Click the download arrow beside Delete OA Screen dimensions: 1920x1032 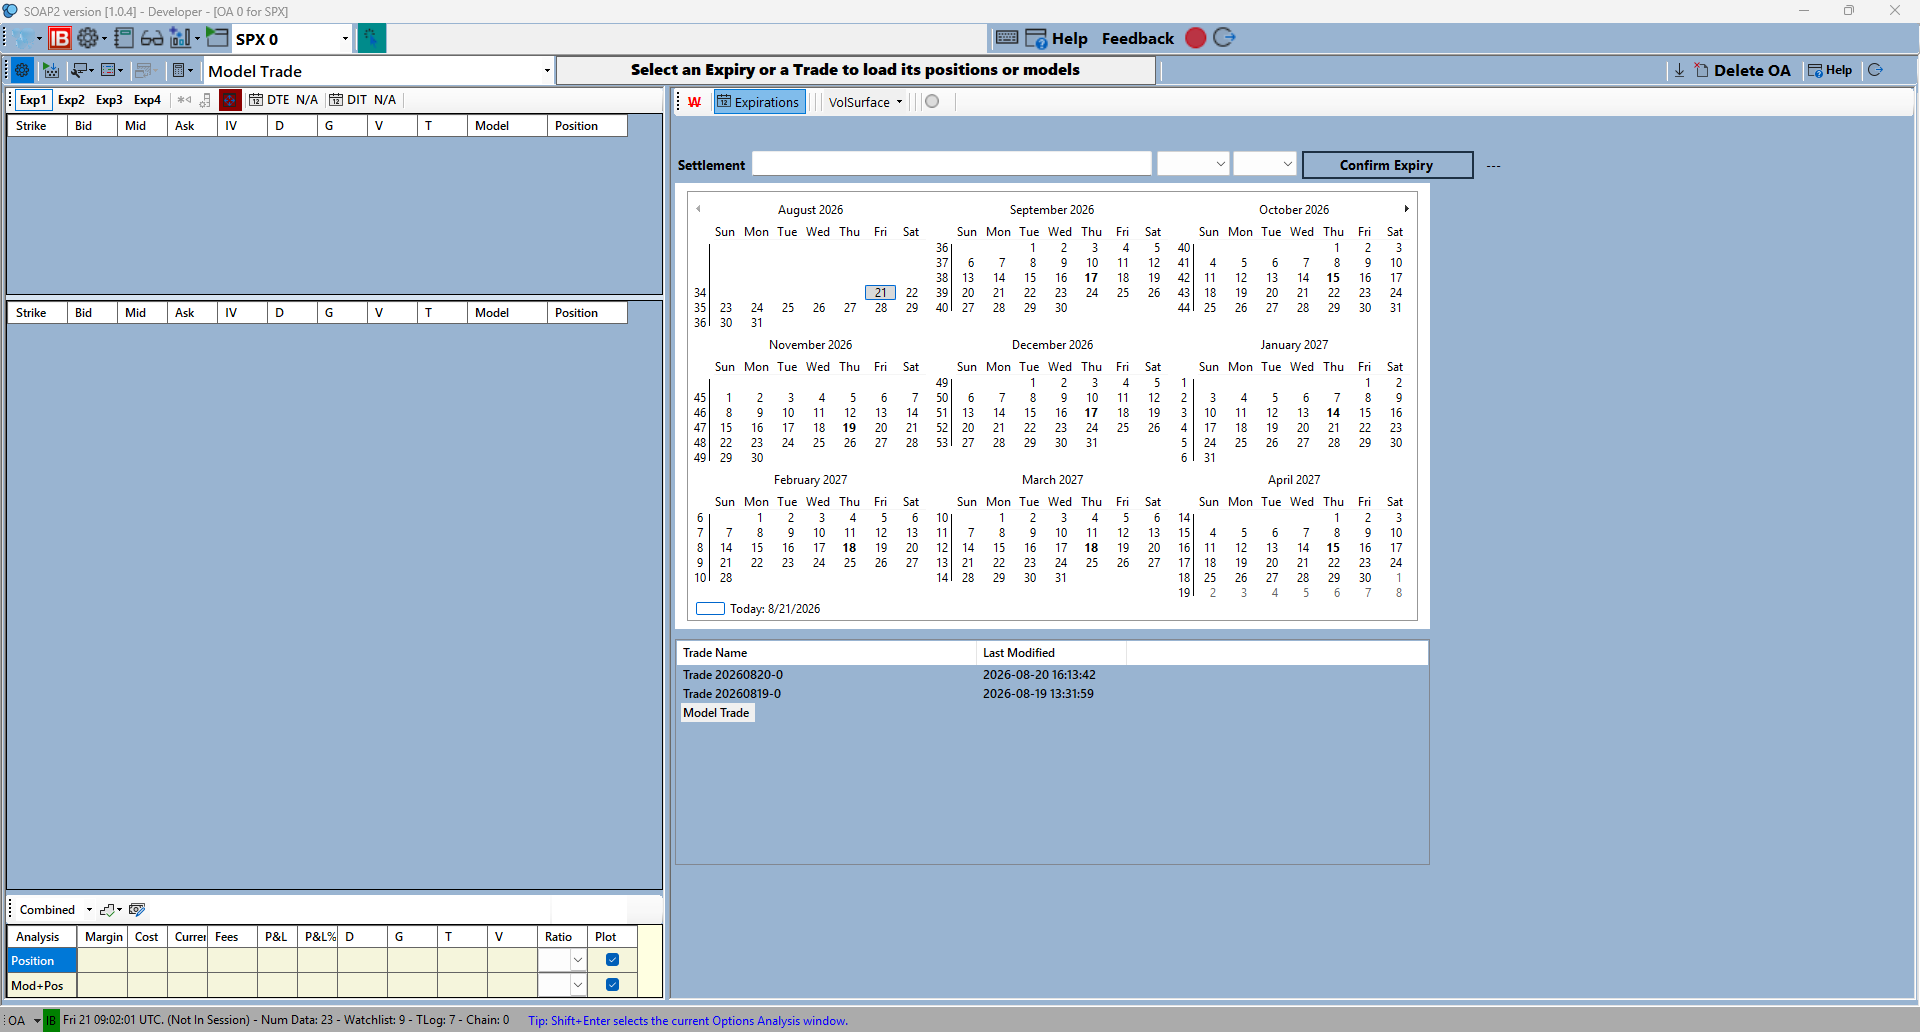[x=1679, y=70]
